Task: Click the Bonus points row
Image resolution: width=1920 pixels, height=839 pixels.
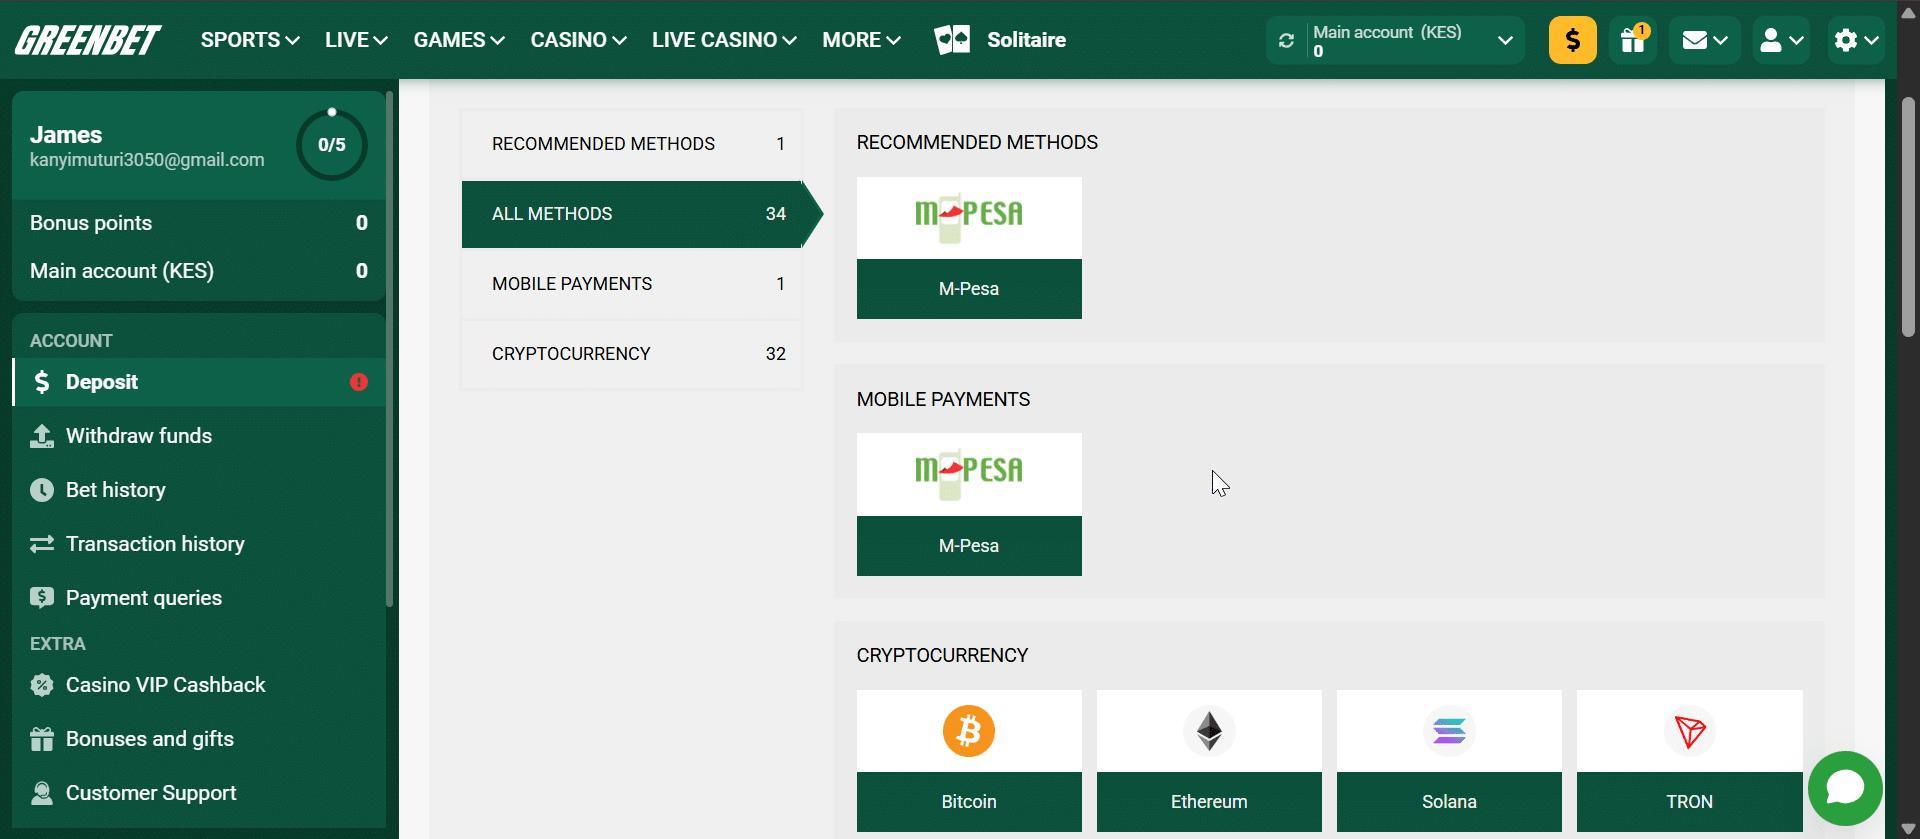Action: pos(199,223)
